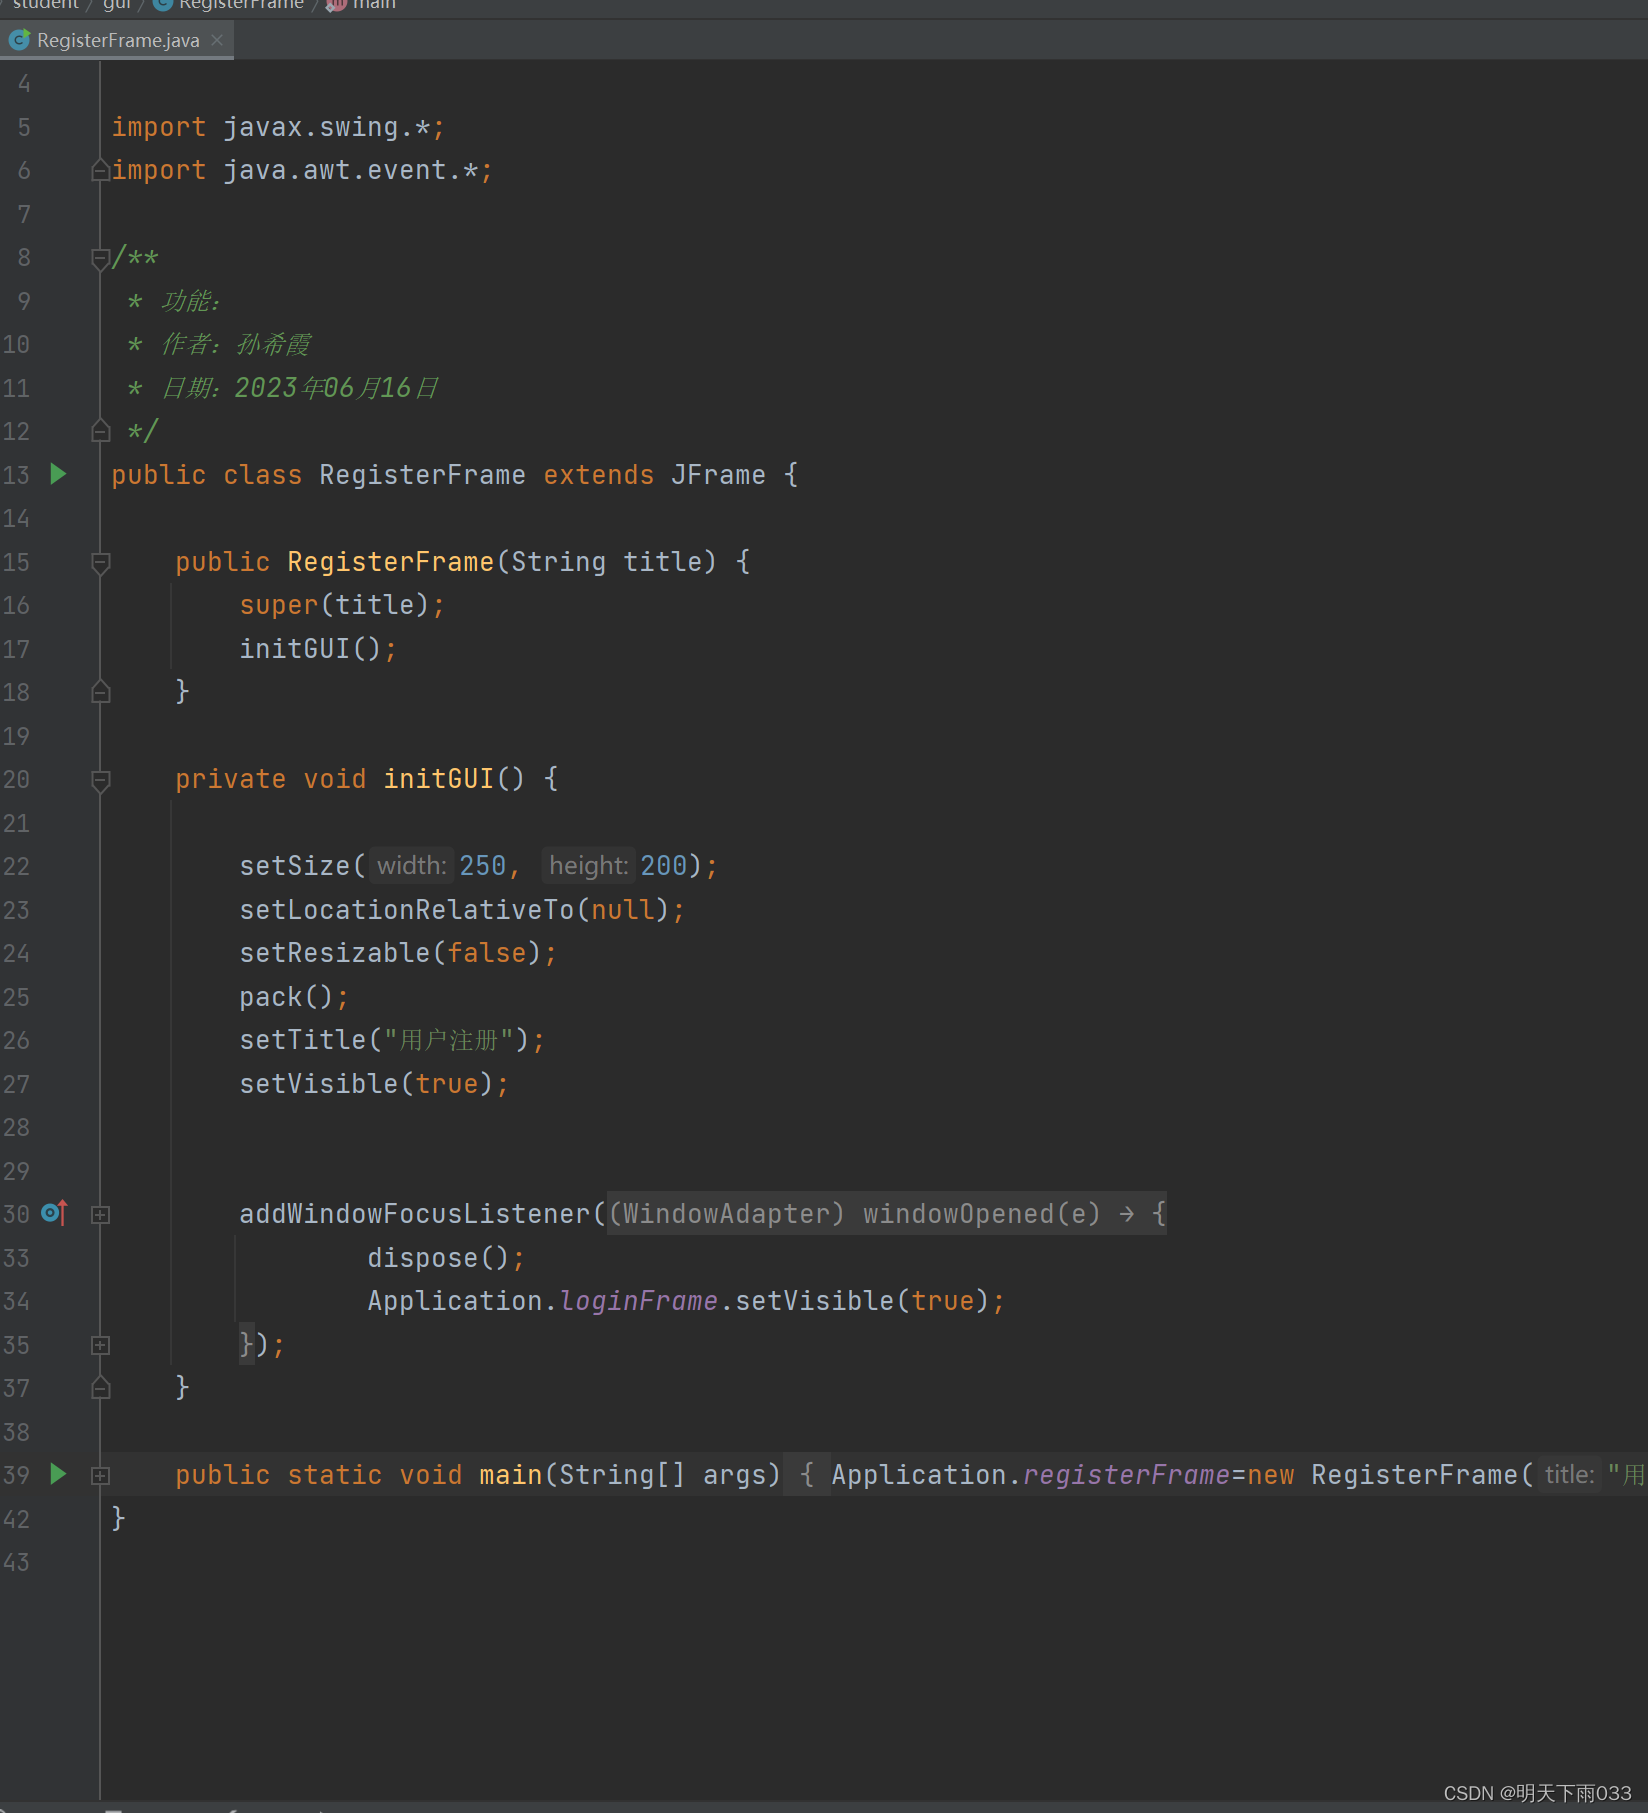Image resolution: width=1648 pixels, height=1813 pixels.
Task: Collapse the Javadoc end fold on line 12
Action: point(100,431)
